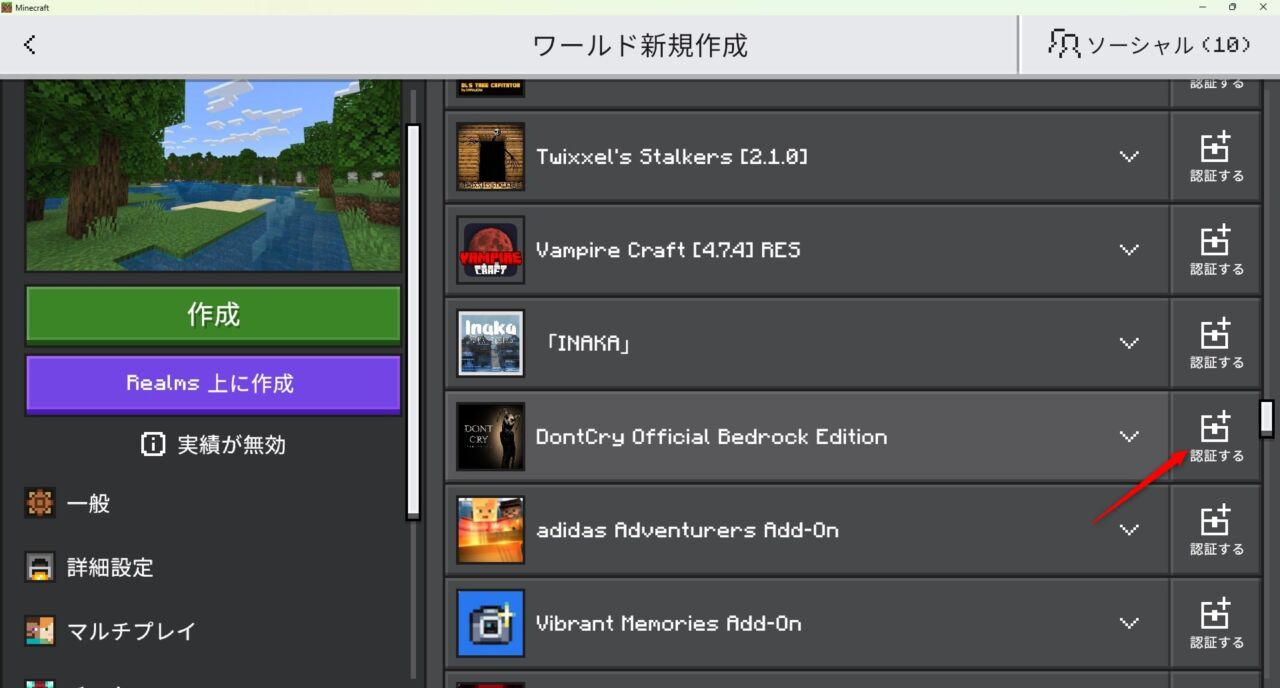This screenshot has width=1280, height=688.
Task: Click the 一般 tab icon
Action: (40, 504)
